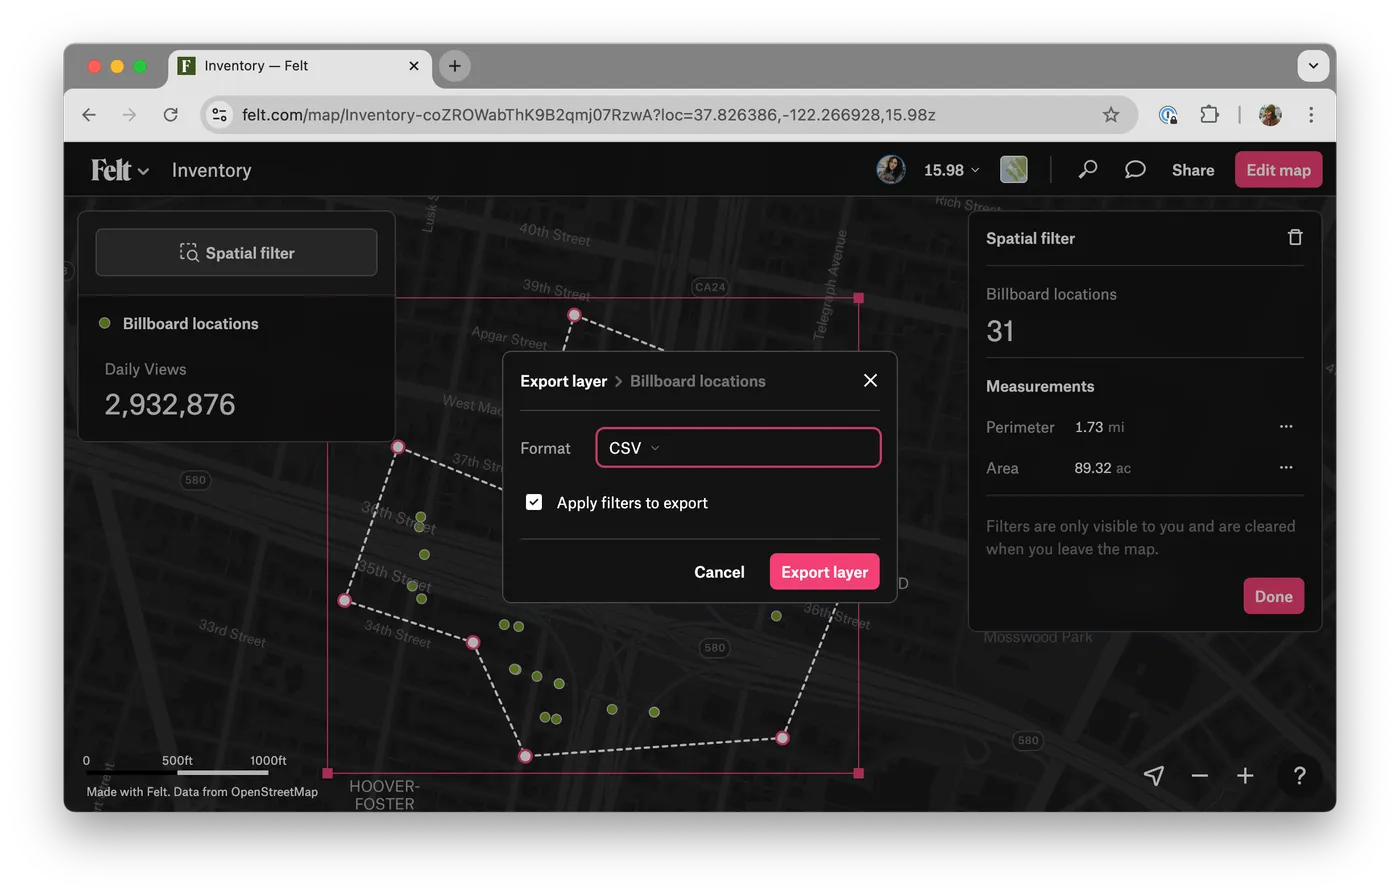Open Chrome three-dot menu
The image size is (1400, 896).
click(x=1311, y=115)
